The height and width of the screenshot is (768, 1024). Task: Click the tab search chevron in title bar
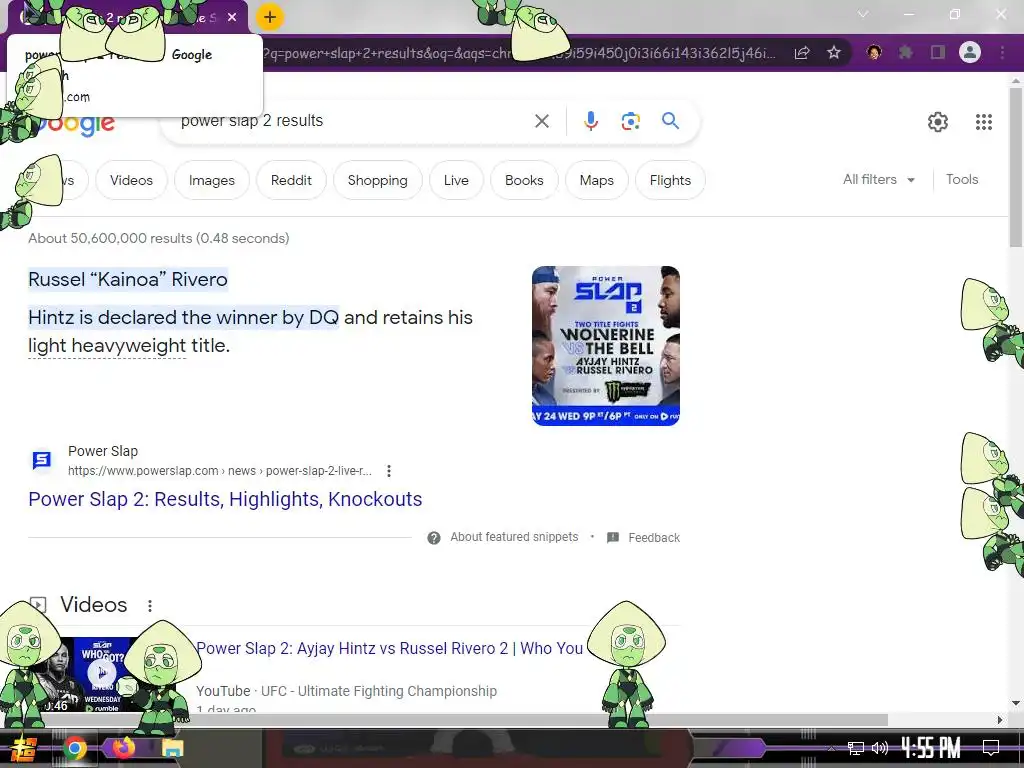[863, 14]
